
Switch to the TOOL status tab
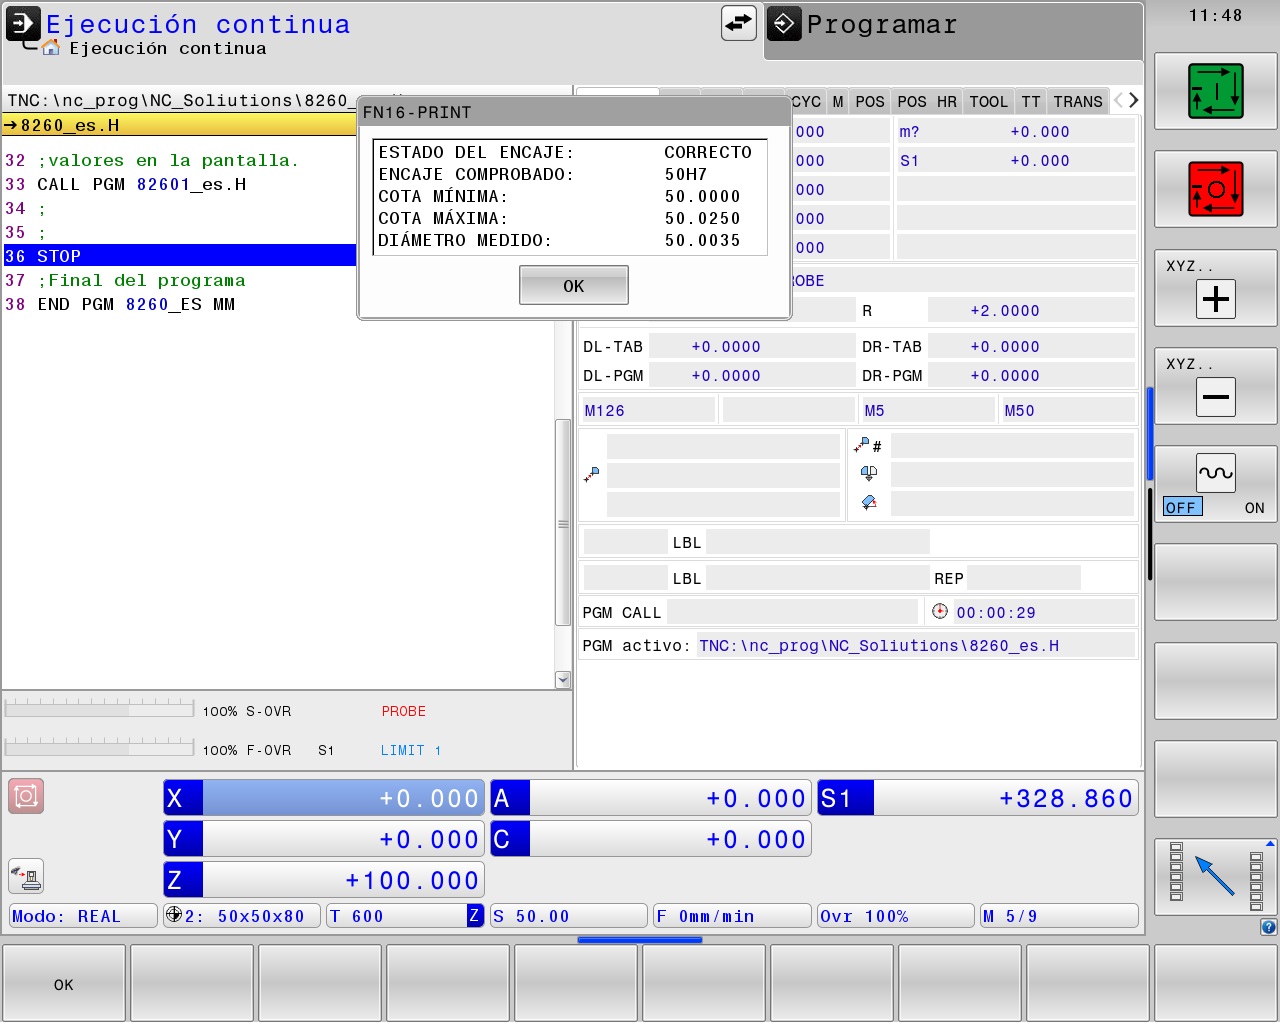pyautogui.click(x=989, y=102)
